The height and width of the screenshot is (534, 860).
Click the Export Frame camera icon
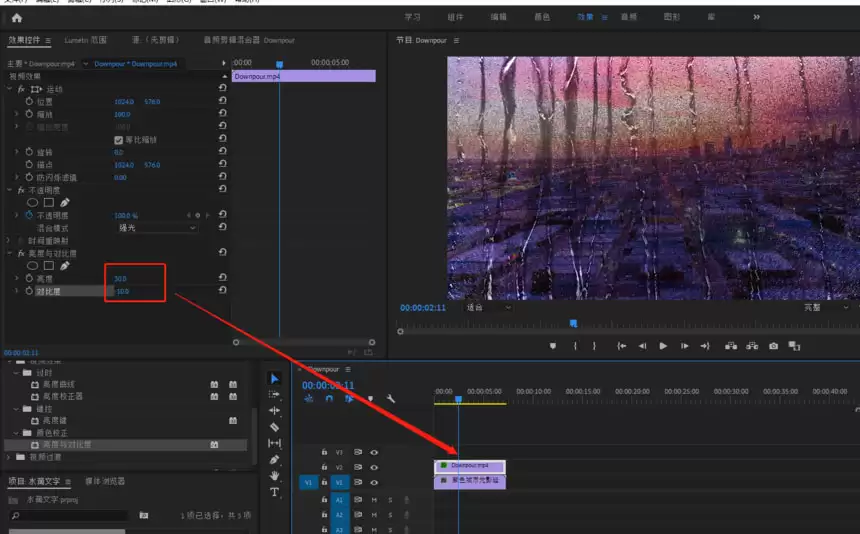tap(773, 346)
